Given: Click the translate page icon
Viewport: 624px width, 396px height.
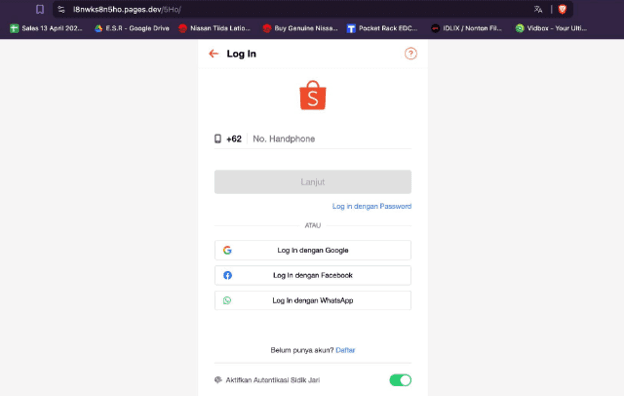Looking at the screenshot, I should (538, 9).
